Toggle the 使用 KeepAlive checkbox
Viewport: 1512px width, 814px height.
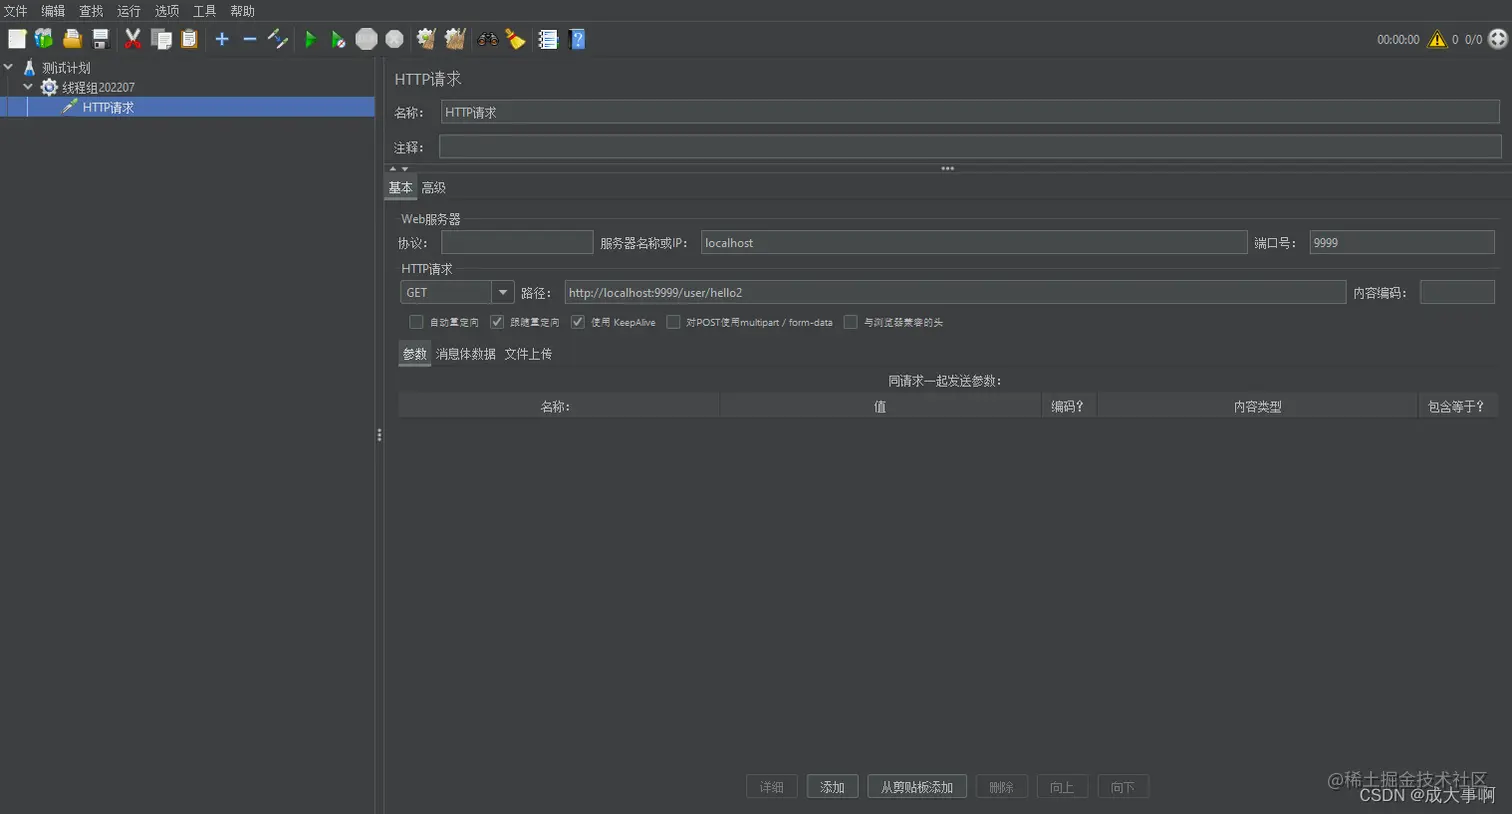(577, 322)
